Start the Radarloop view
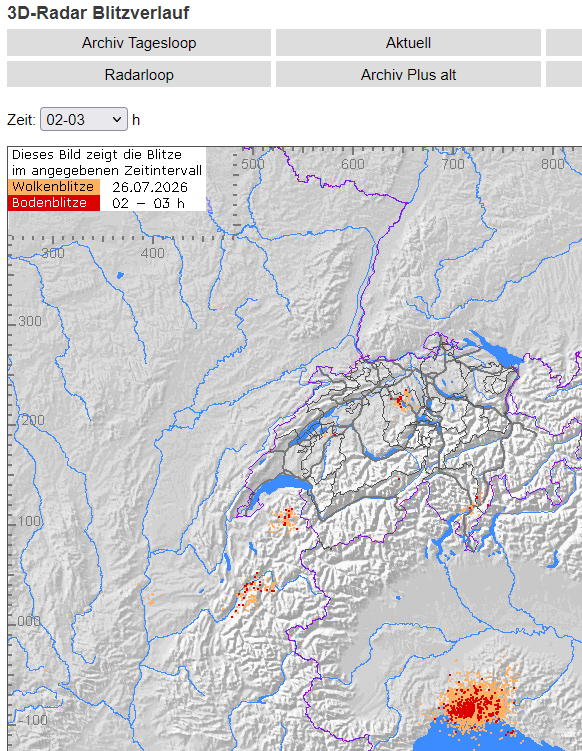 point(139,75)
